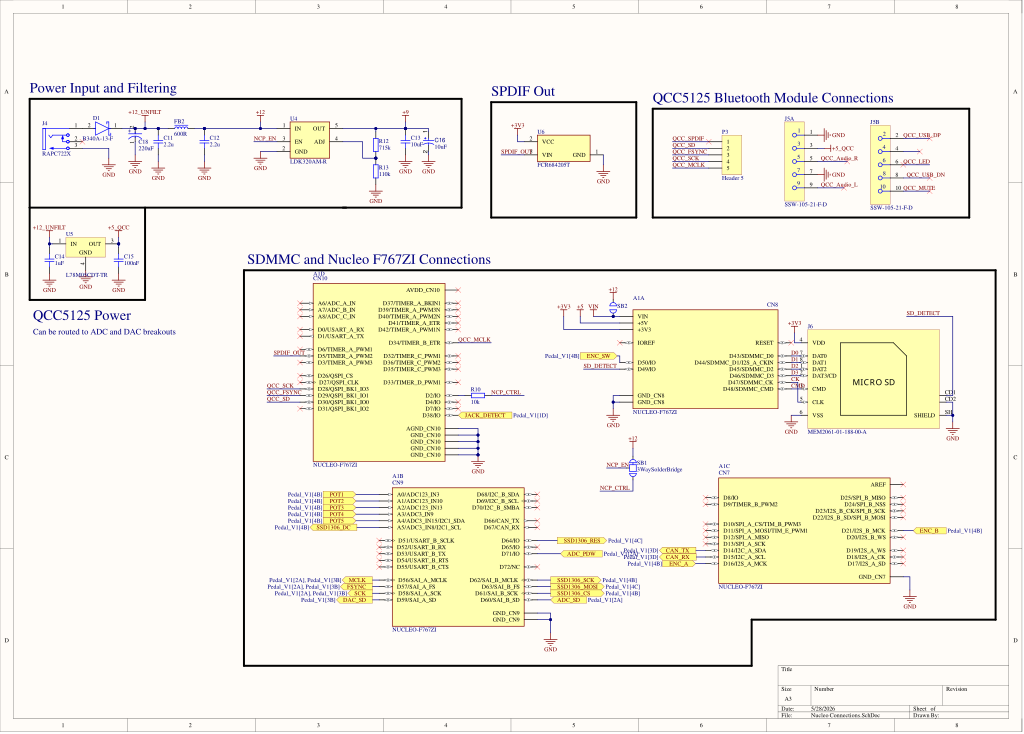The height and width of the screenshot is (734, 1024).
Task: Click the CAN_TX port
Action: 678,550
